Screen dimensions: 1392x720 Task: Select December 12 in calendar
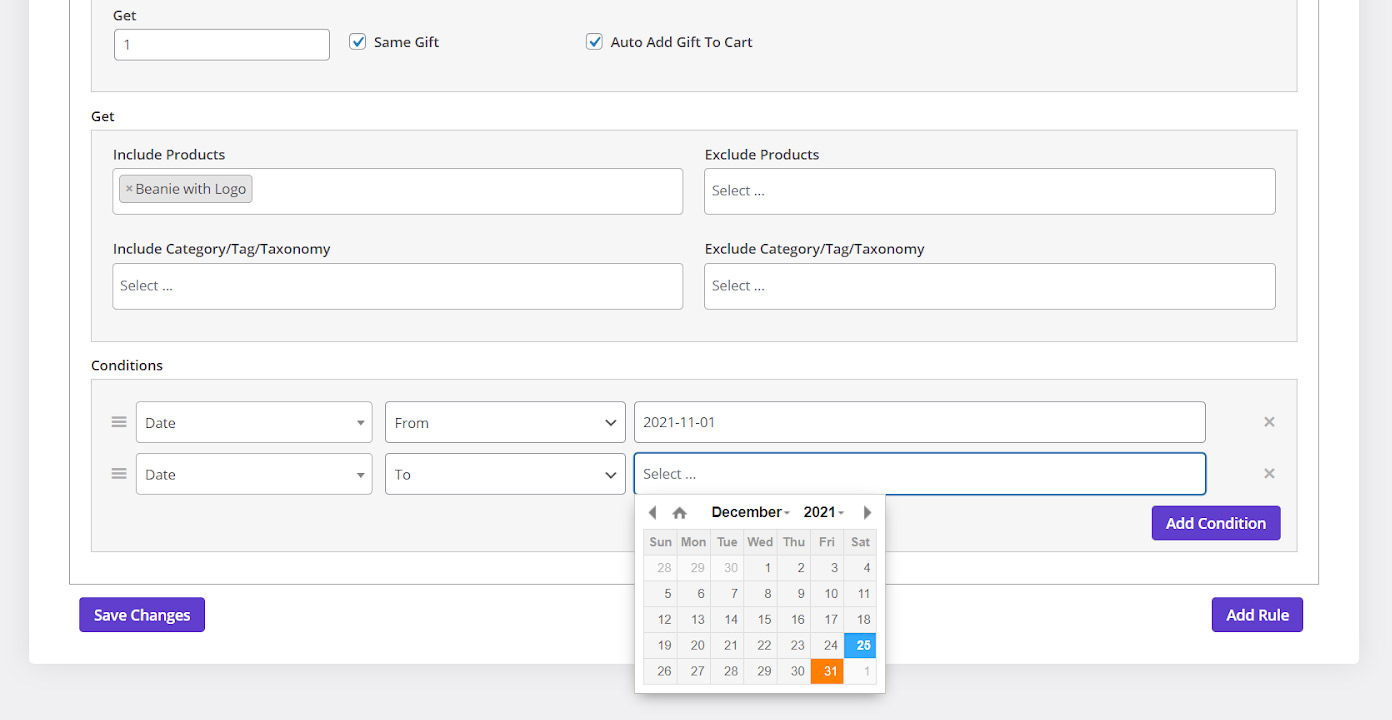pos(660,619)
